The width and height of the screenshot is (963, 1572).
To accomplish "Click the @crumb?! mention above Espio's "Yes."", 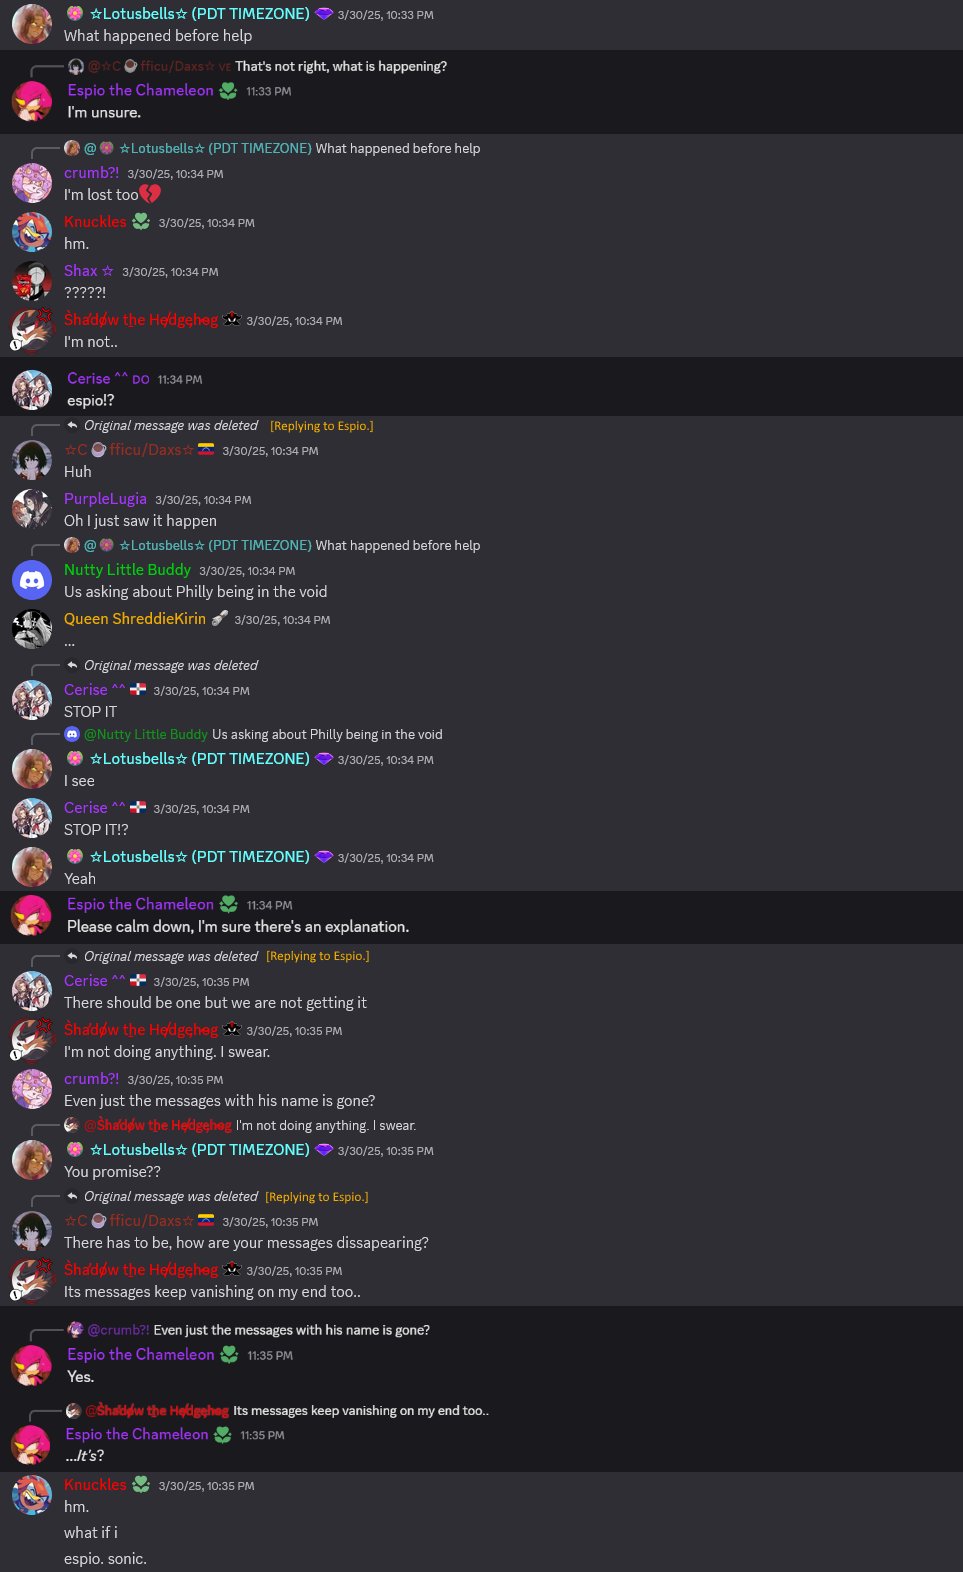I will point(119,1330).
